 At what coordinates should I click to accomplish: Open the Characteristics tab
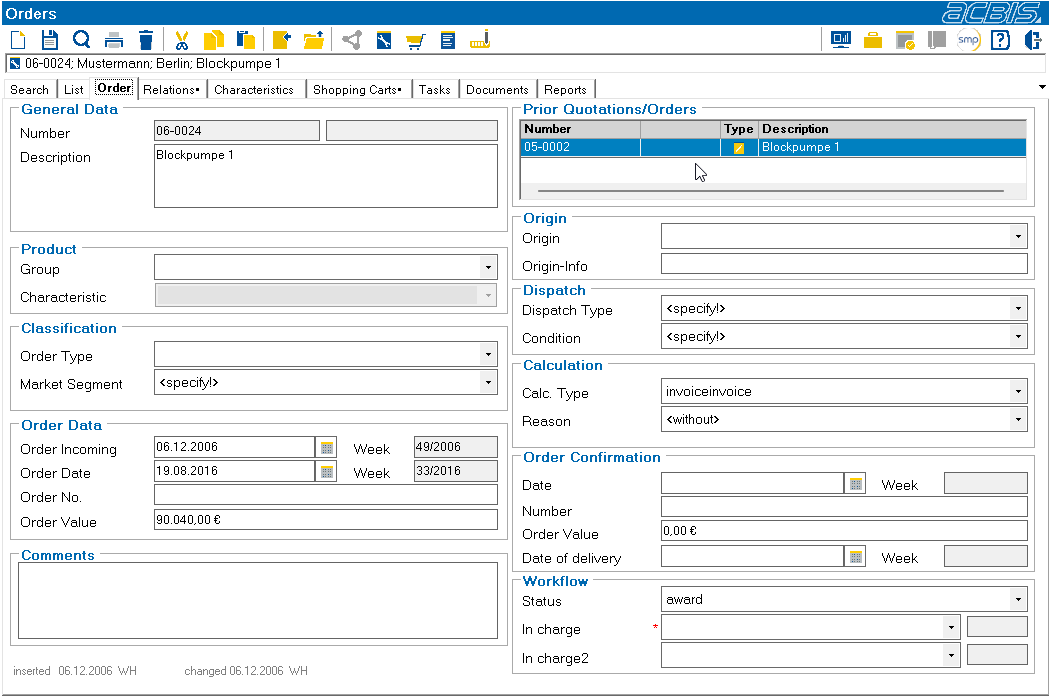coord(254,90)
